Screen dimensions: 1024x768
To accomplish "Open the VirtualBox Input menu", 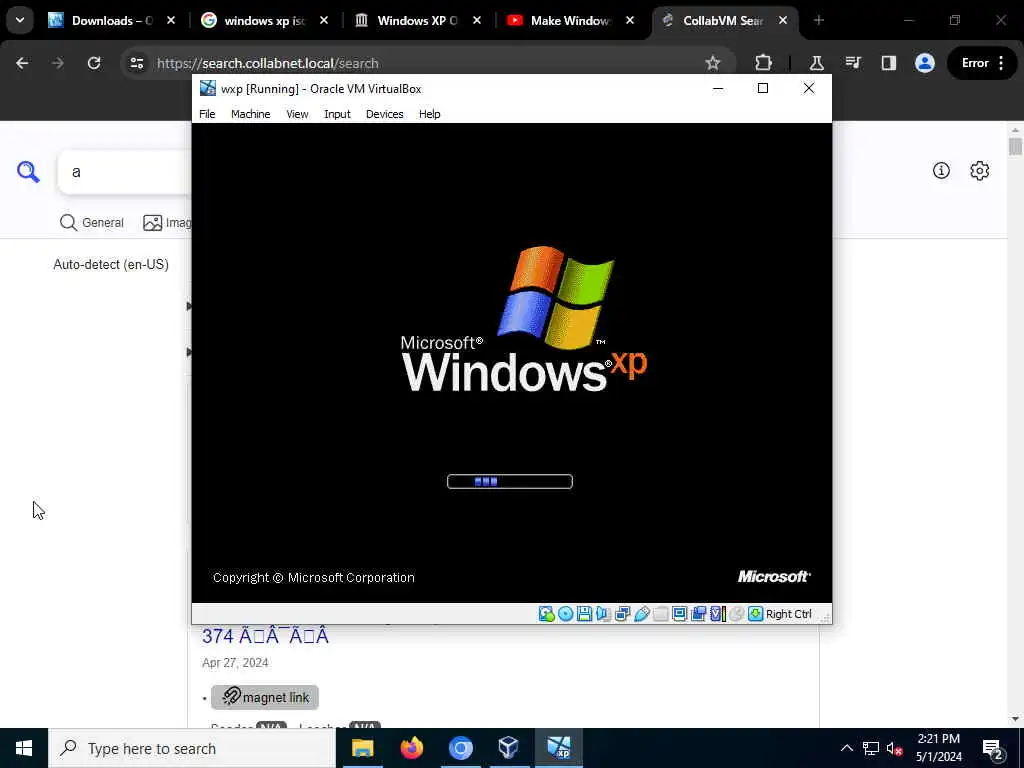I will 337,114.
